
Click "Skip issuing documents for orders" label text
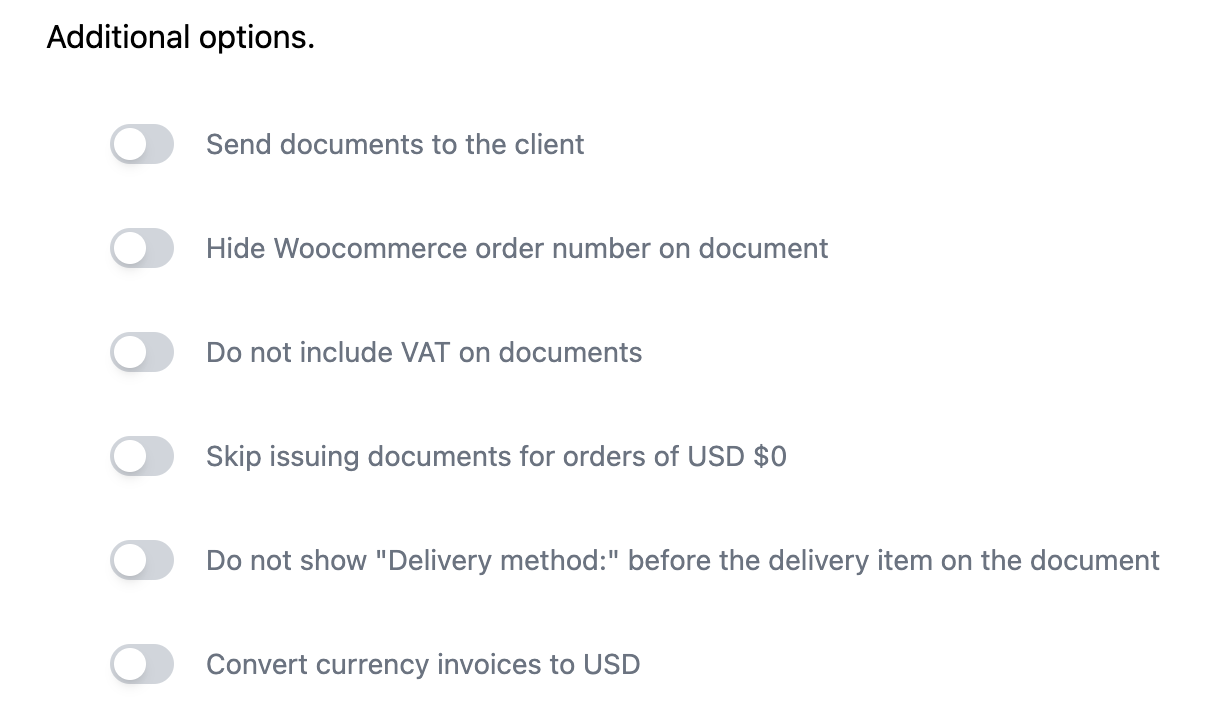point(496,456)
